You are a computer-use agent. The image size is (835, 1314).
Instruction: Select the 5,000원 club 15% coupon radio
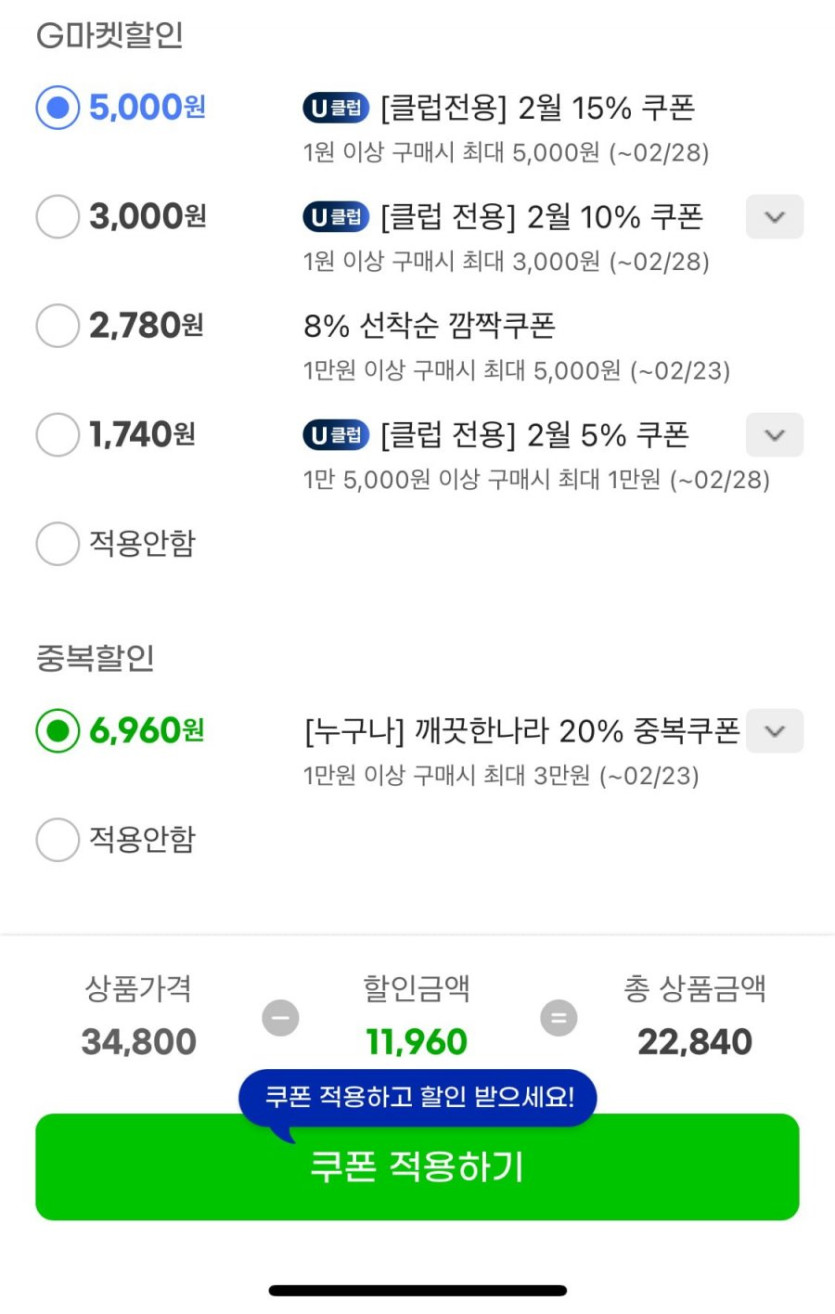coord(57,108)
